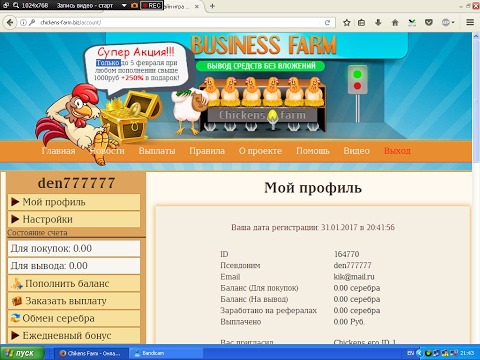Log out via the Выход link
The width and height of the screenshot is (480, 360).
[397, 151]
